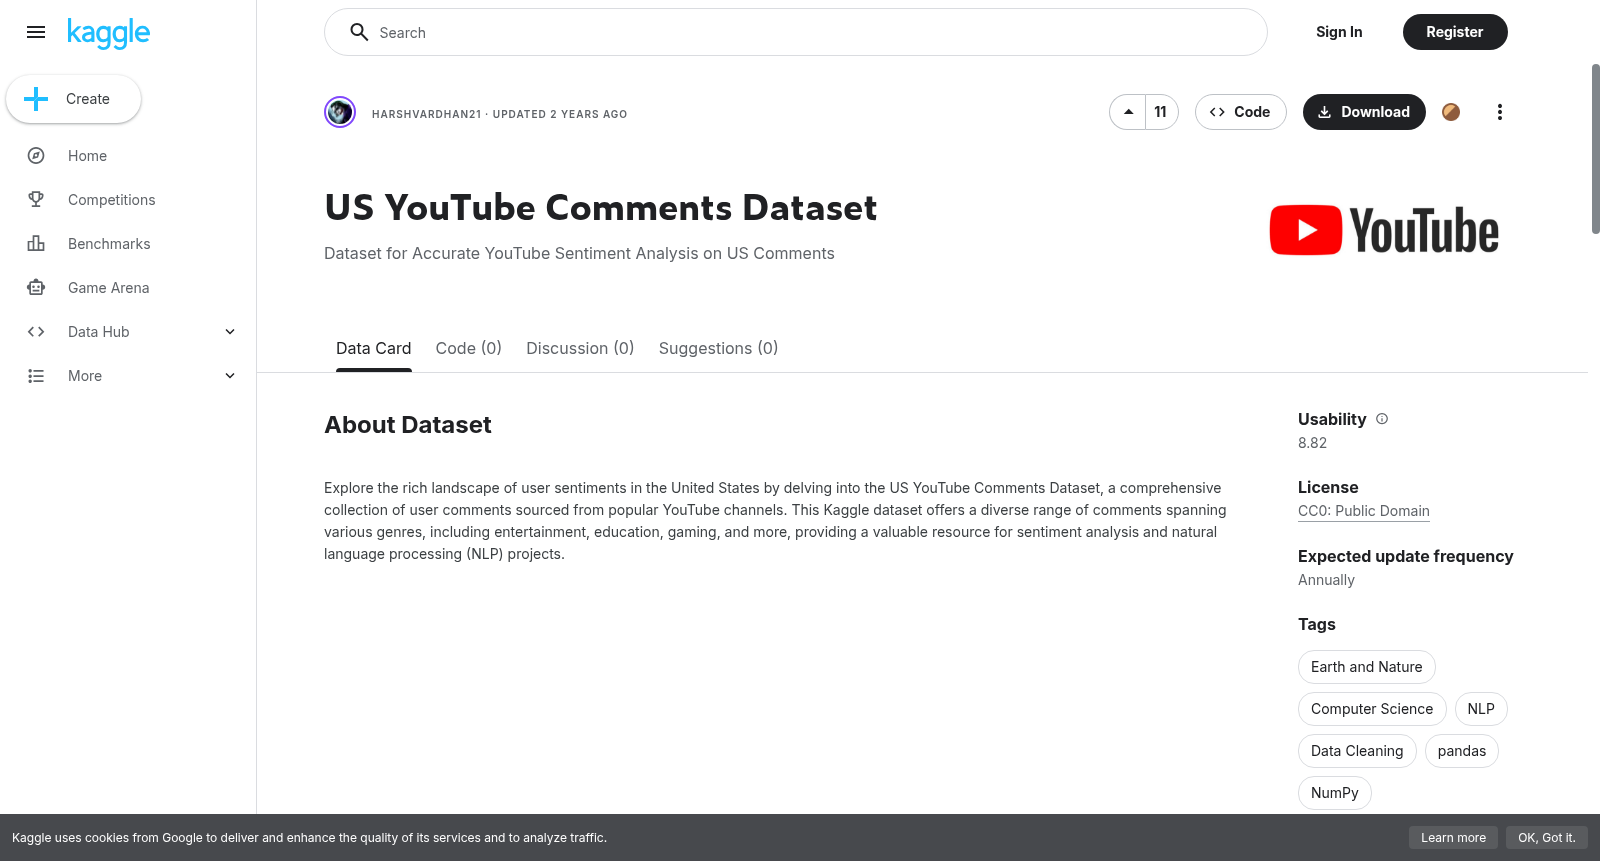The image size is (1600, 861).
Task: Open HarshVardhan21's avatar profile
Action: pos(340,112)
